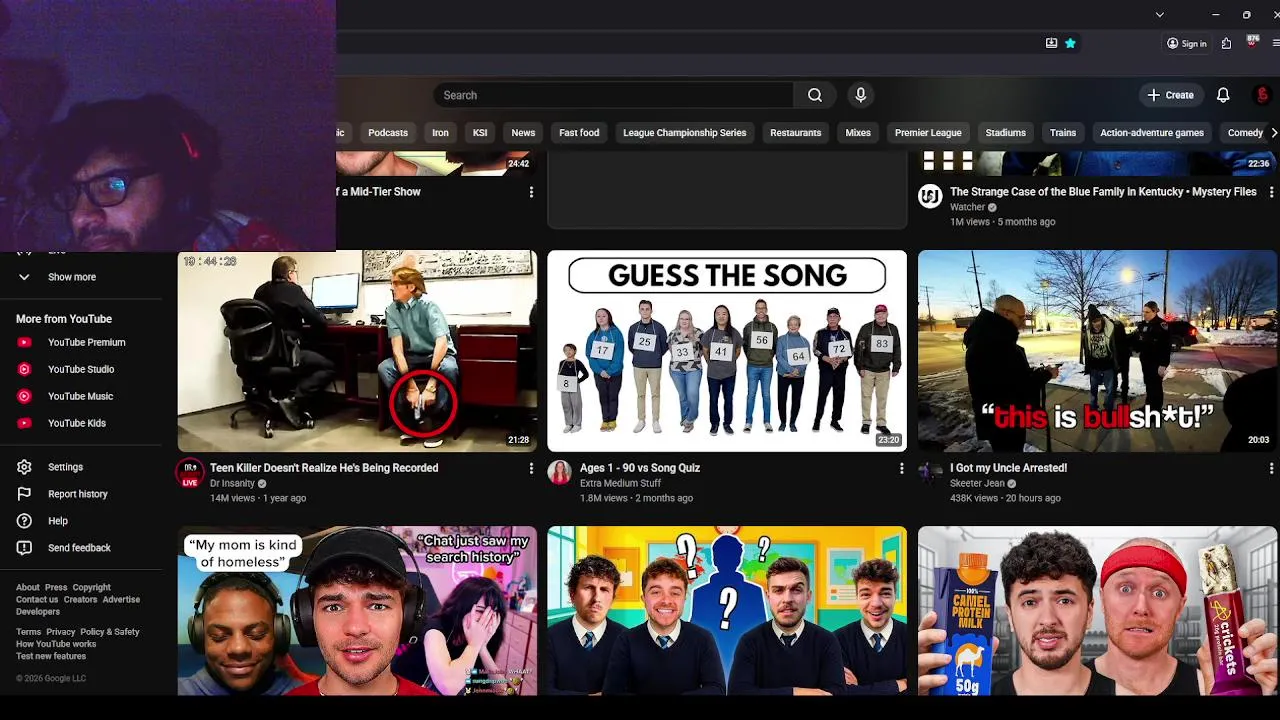Screen dimensions: 1280x720
Task: Open Skeeter Jean channel avatar
Action: point(930,472)
